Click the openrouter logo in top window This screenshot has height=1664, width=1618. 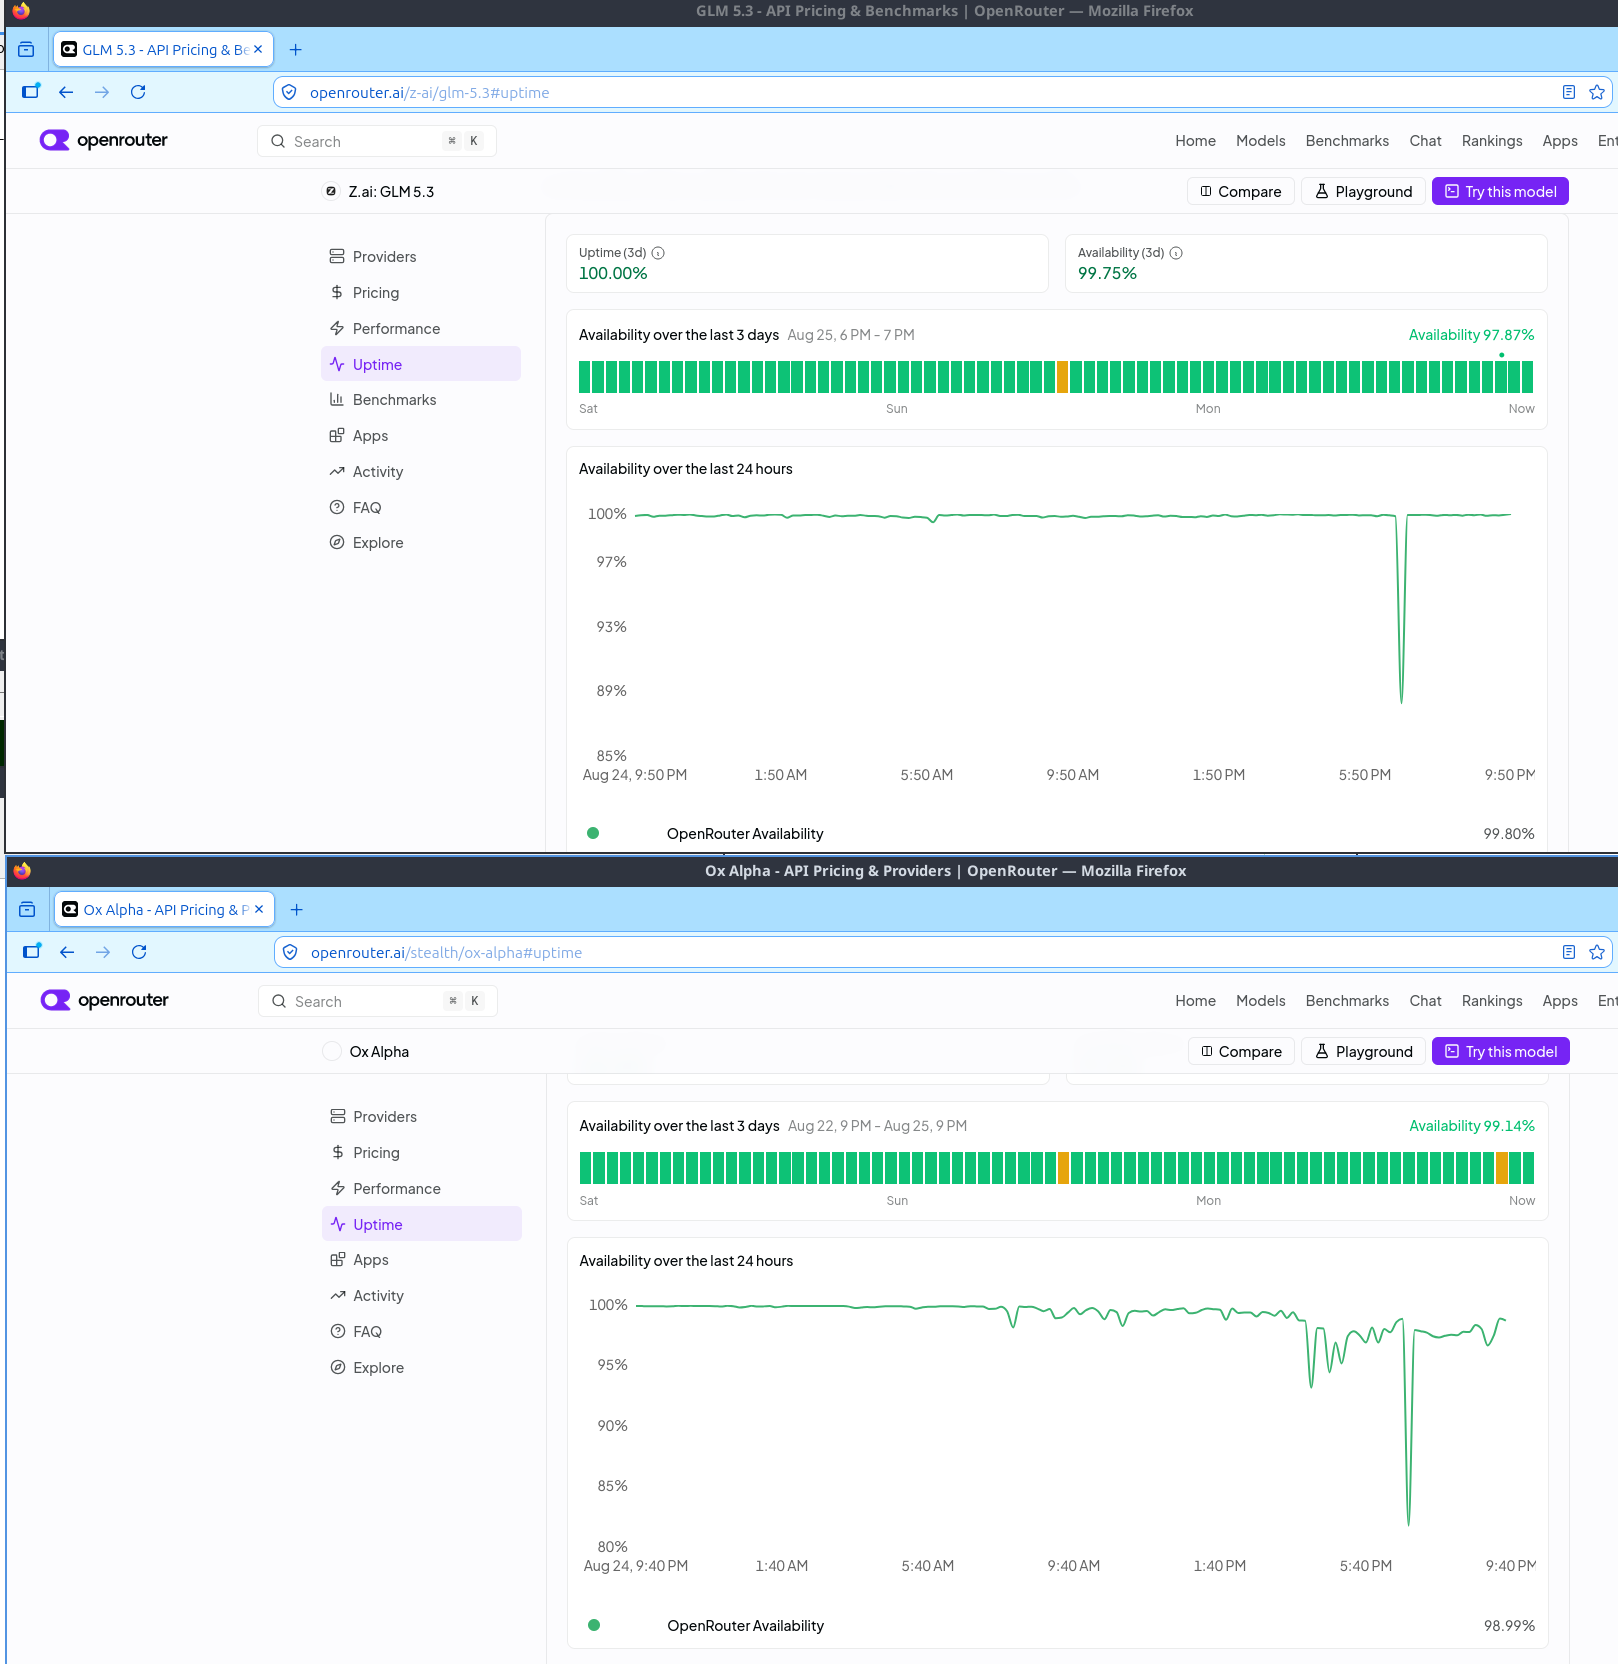(x=104, y=140)
